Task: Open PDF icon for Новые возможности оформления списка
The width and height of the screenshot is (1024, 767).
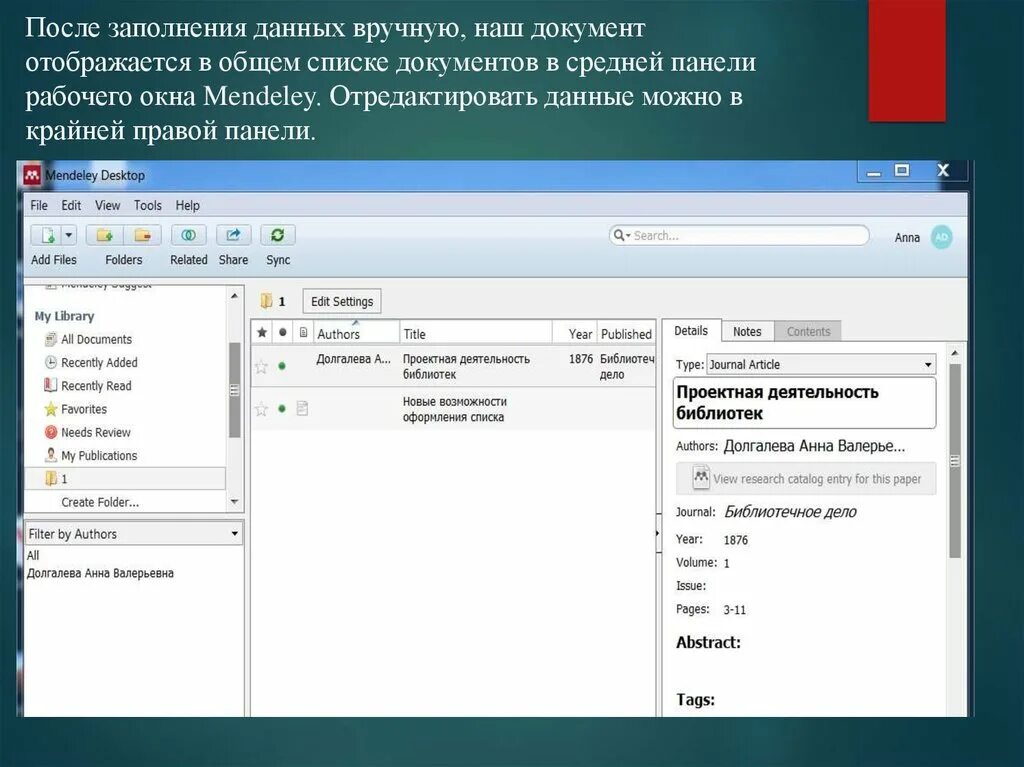Action: (302, 408)
